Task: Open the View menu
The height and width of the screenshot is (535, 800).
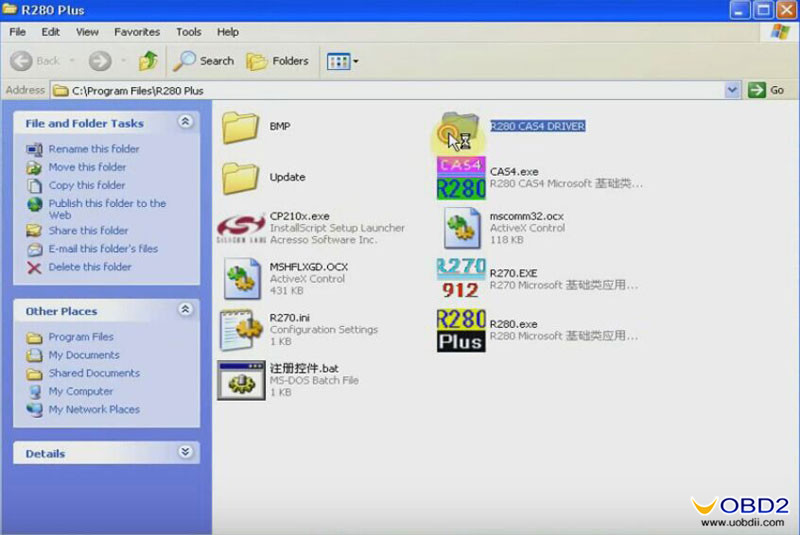Action: point(87,32)
